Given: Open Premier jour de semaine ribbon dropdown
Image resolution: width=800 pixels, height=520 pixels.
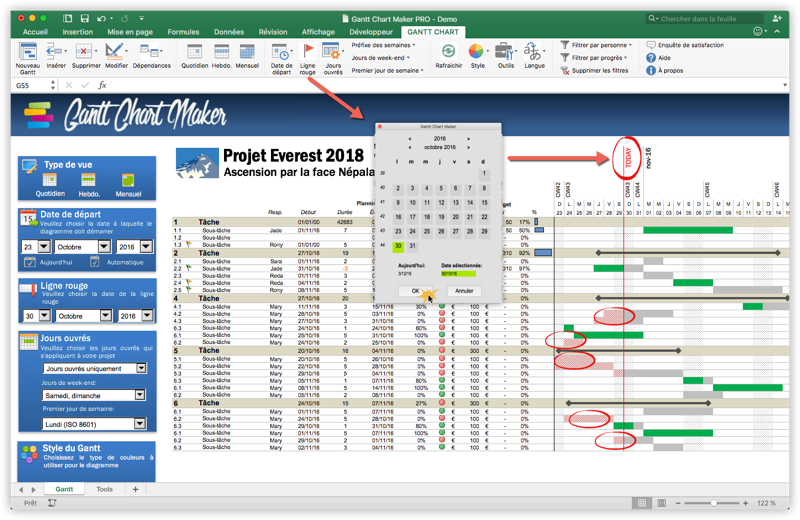Looking at the screenshot, I should pyautogui.click(x=388, y=70).
